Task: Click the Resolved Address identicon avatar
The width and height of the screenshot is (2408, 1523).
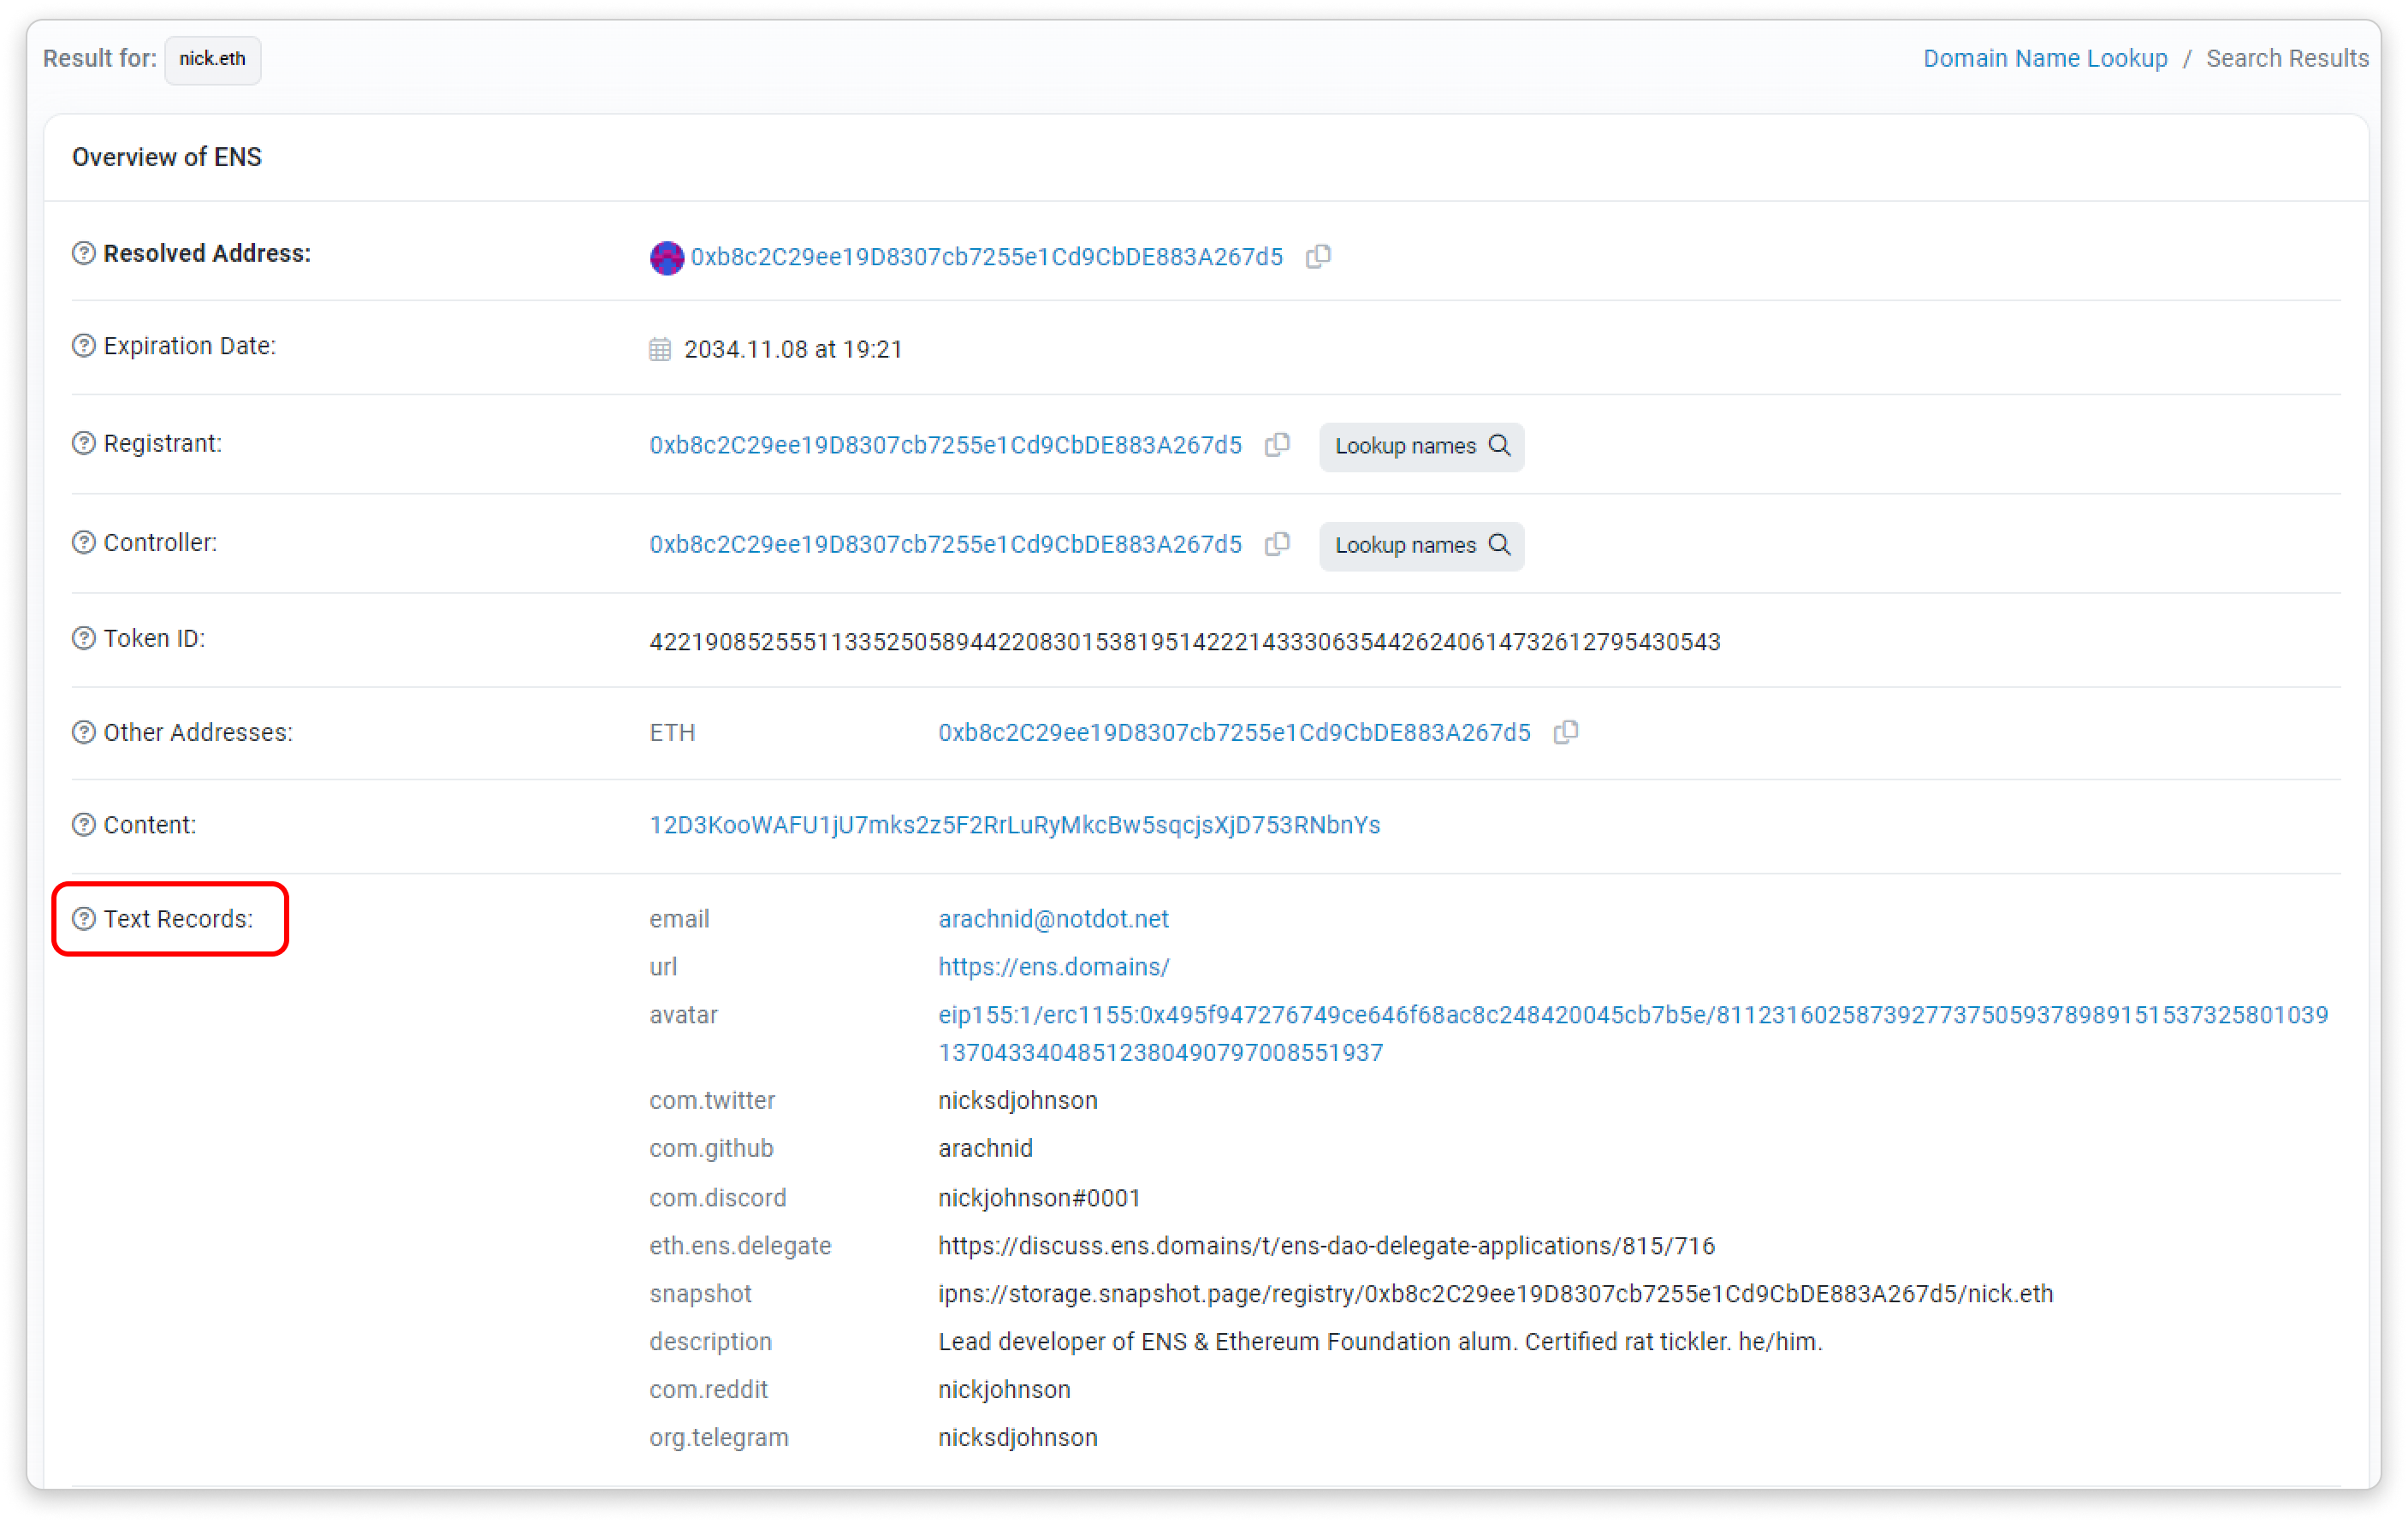Action: pos(666,258)
